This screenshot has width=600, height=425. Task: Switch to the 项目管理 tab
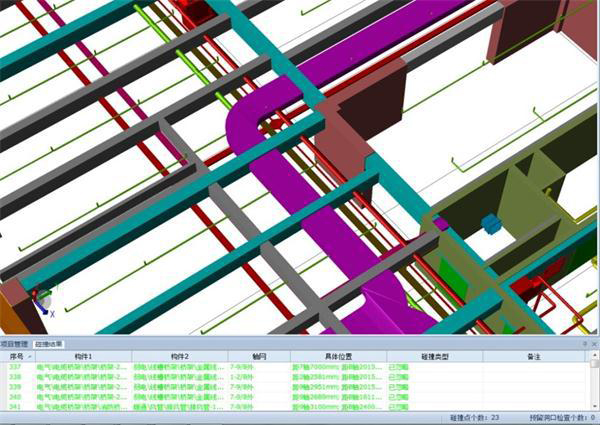click(x=15, y=344)
